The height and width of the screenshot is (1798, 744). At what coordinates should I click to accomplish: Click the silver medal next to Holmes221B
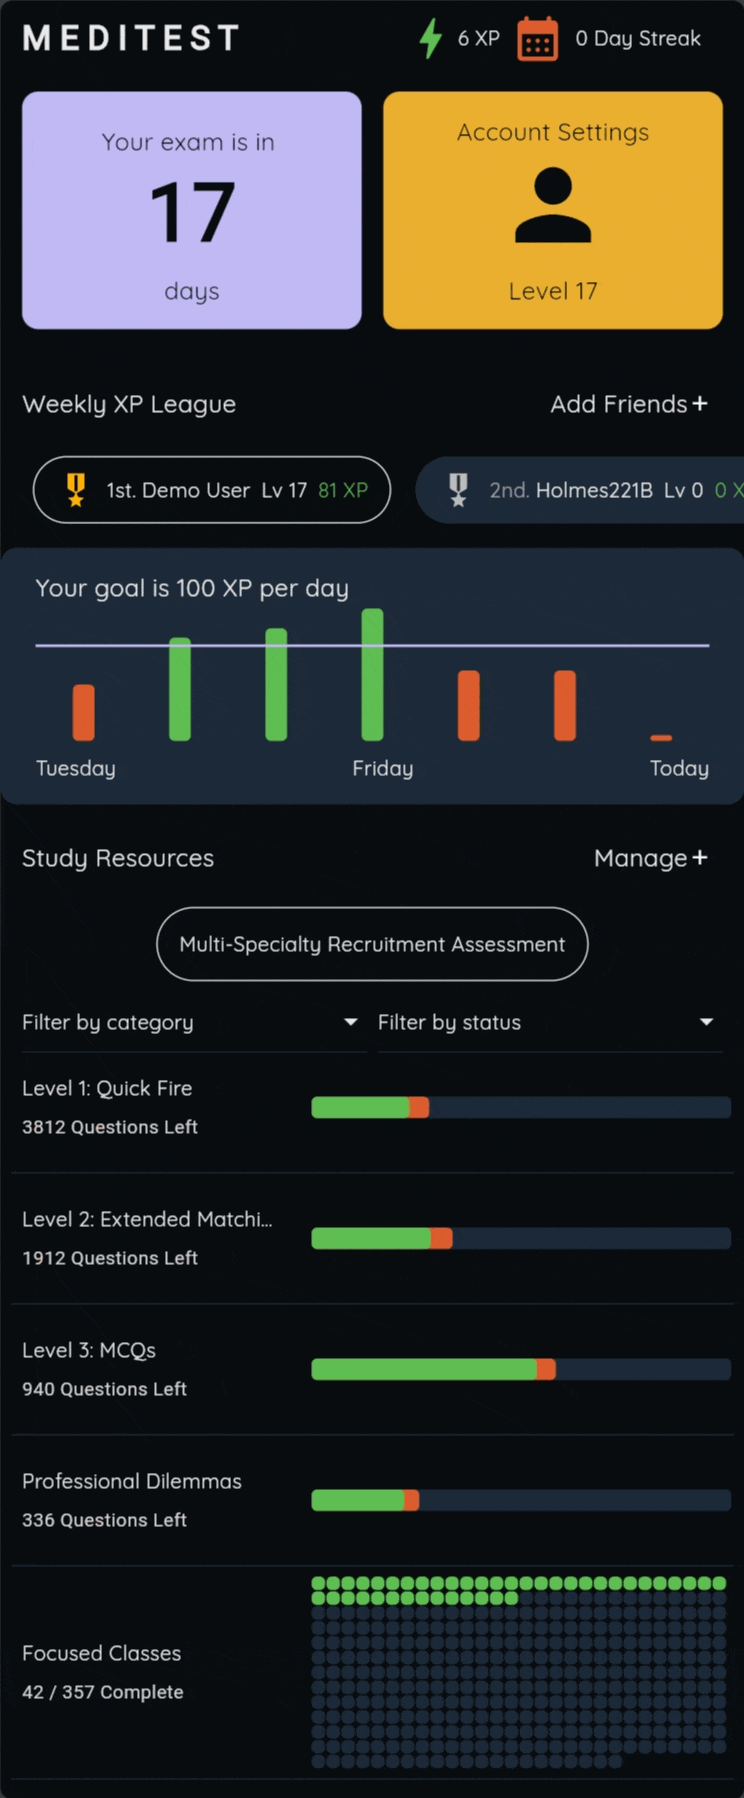coord(458,490)
